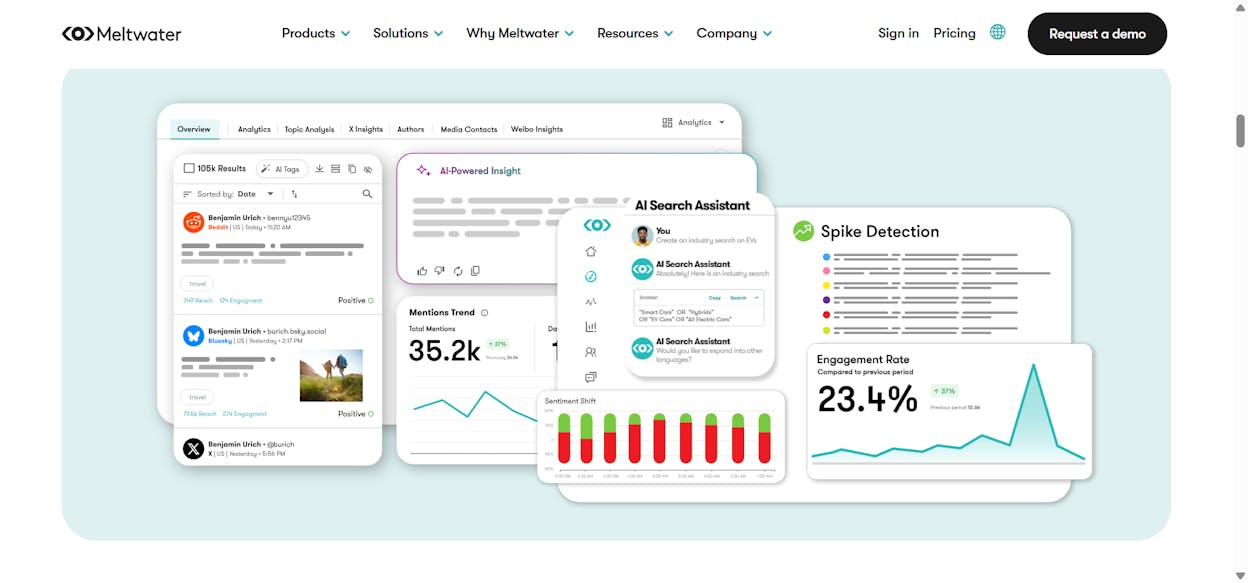
Task: Click the copy icon in results toolbar
Action: 351,169
